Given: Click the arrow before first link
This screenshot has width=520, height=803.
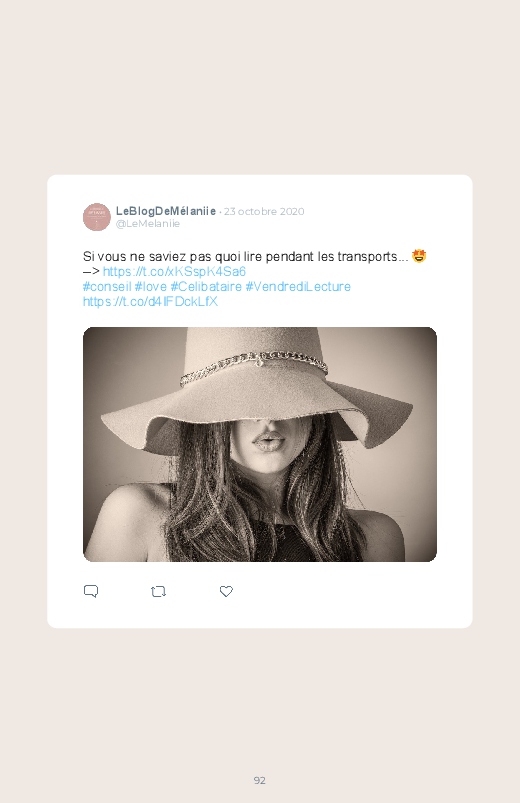Looking at the screenshot, I should 91,271.
